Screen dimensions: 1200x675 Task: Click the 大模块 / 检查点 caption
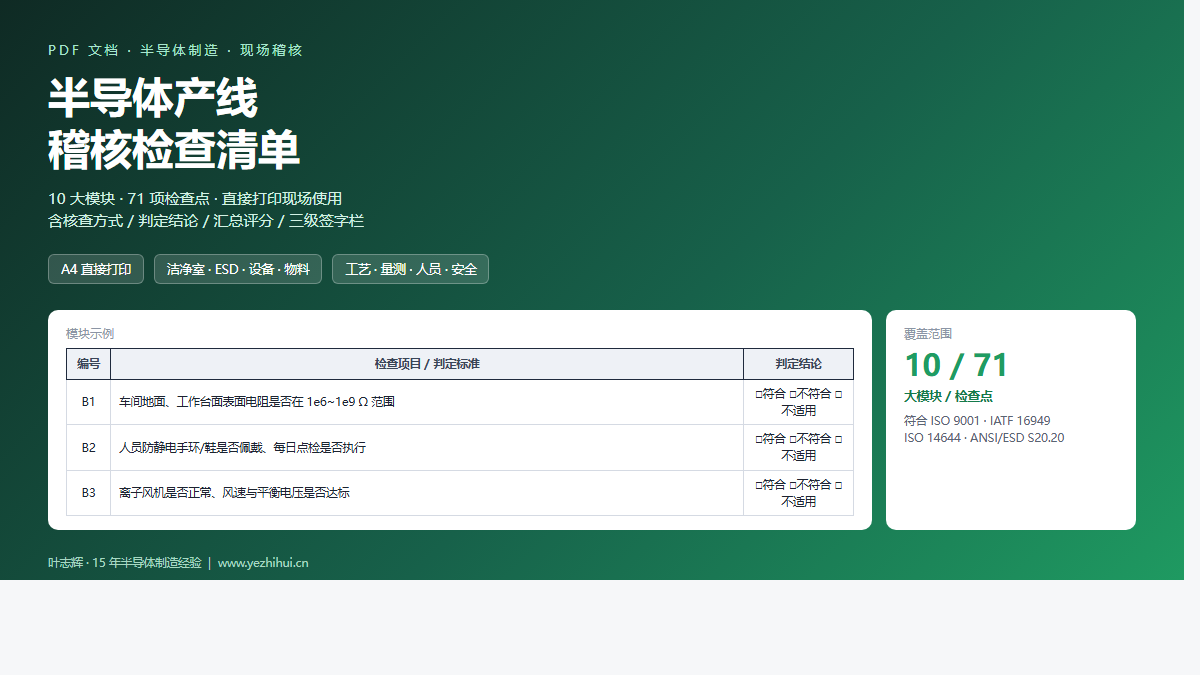coord(948,396)
